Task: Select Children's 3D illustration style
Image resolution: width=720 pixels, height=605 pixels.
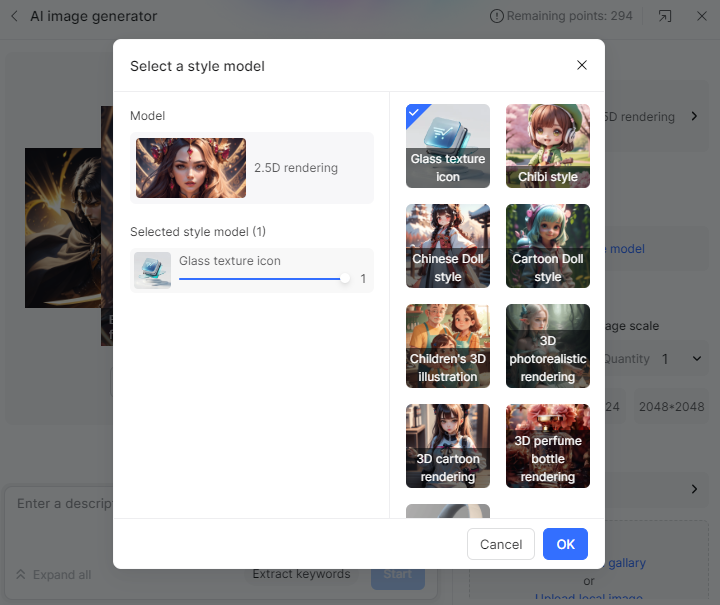Action: point(448,346)
